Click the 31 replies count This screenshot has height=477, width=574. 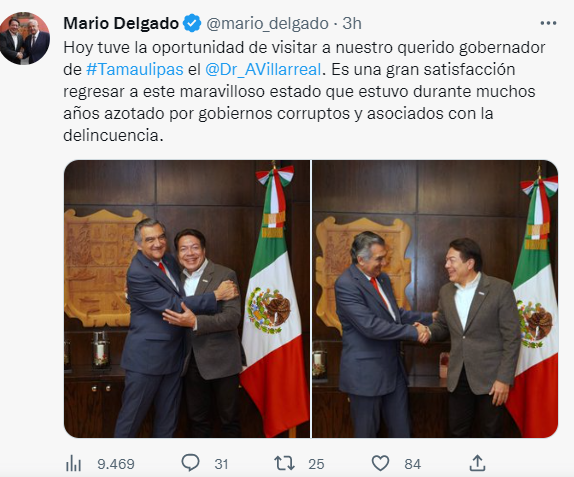(x=221, y=464)
